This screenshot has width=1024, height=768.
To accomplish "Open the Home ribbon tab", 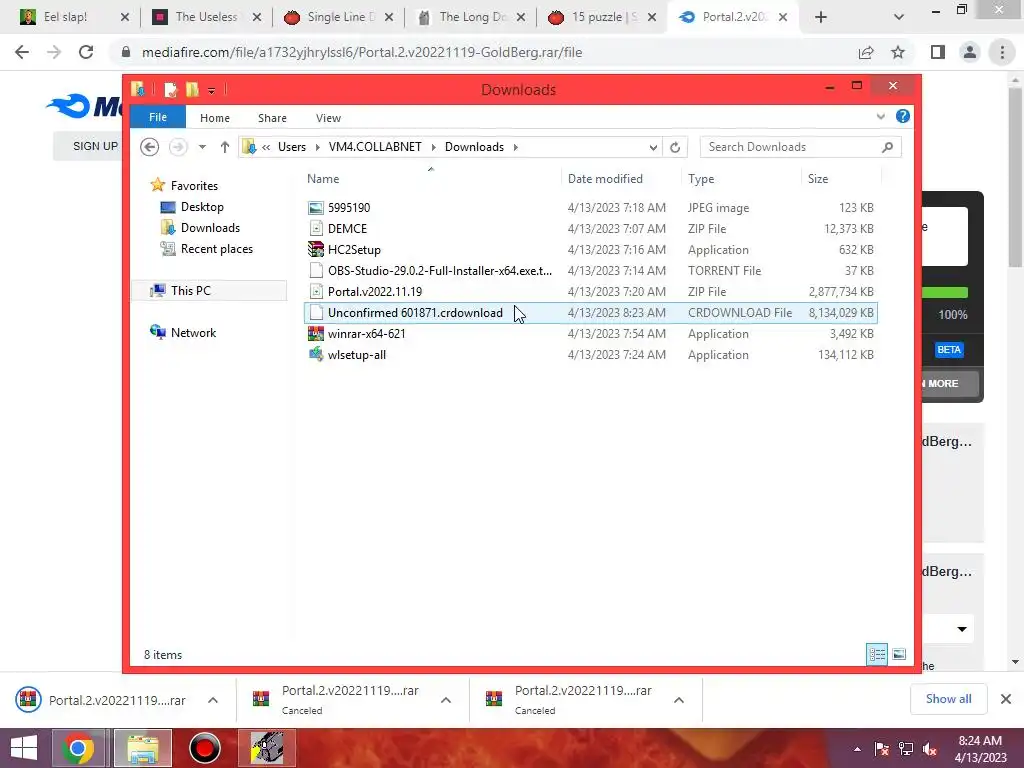I will point(215,118).
